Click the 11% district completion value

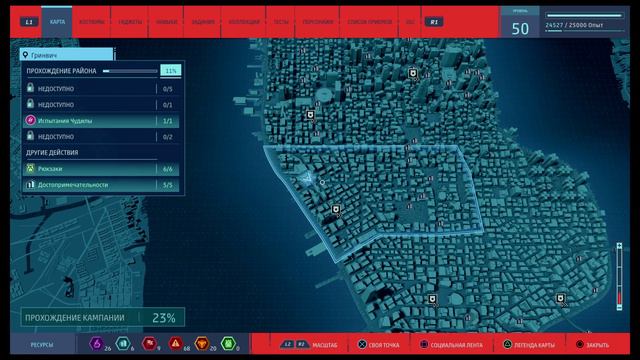pos(171,71)
